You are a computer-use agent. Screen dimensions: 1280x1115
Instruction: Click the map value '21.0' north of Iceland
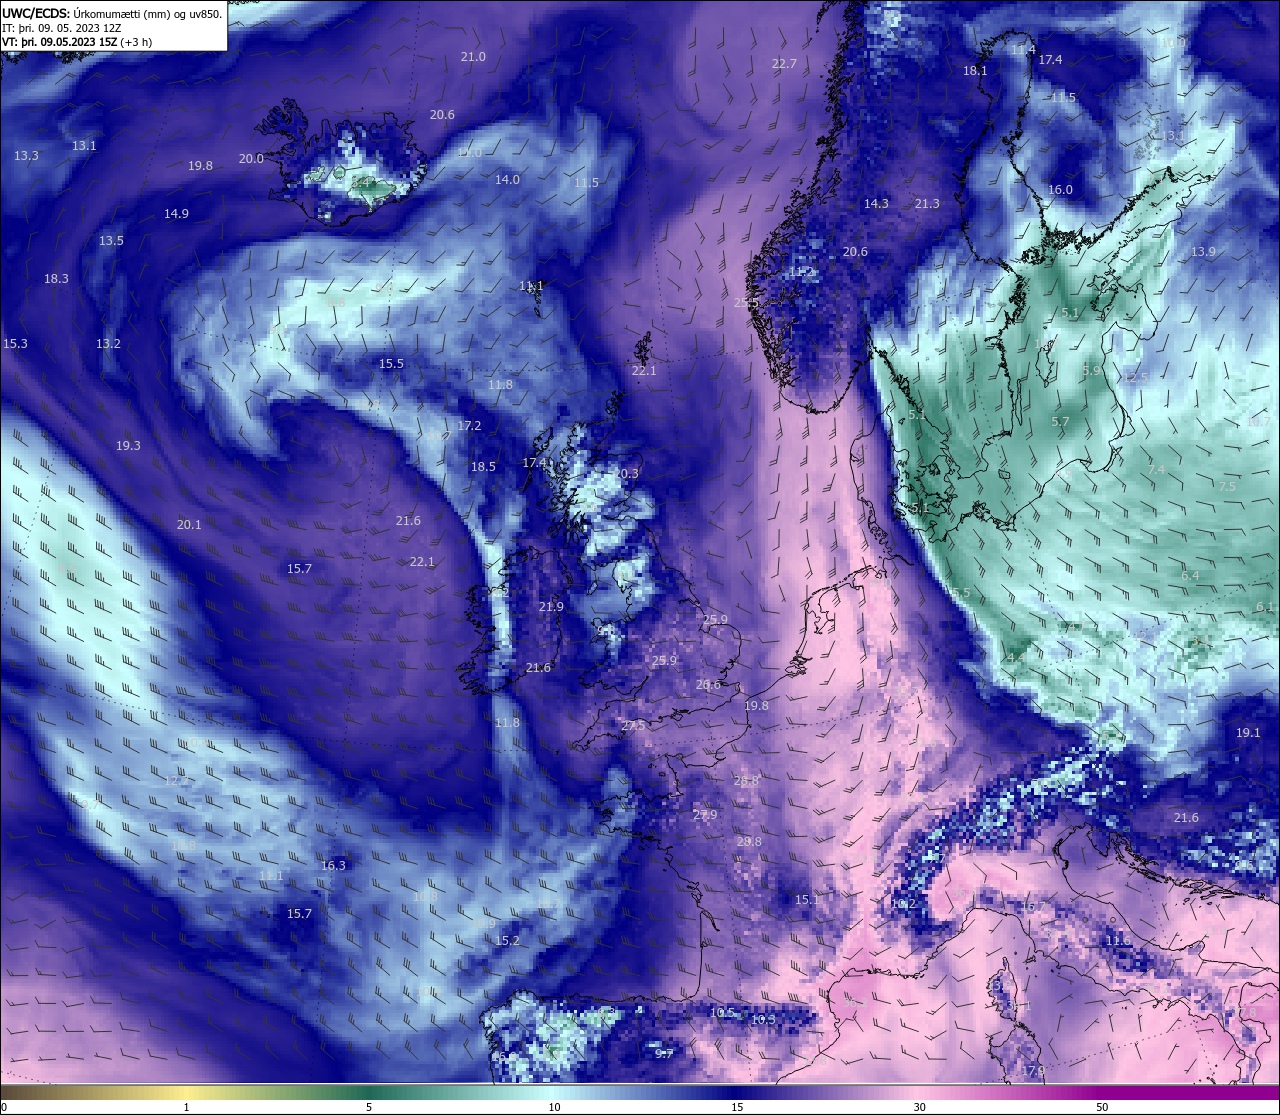coord(473,57)
